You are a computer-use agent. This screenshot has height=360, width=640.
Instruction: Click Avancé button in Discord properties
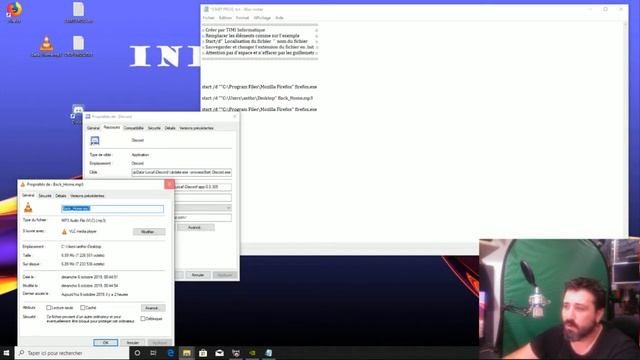195,227
